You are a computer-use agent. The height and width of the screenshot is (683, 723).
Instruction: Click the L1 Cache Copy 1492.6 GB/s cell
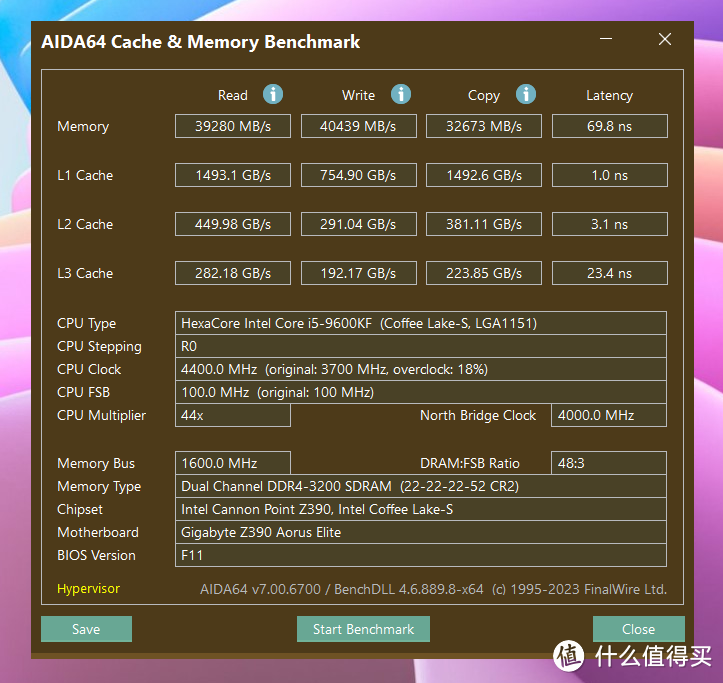click(484, 175)
